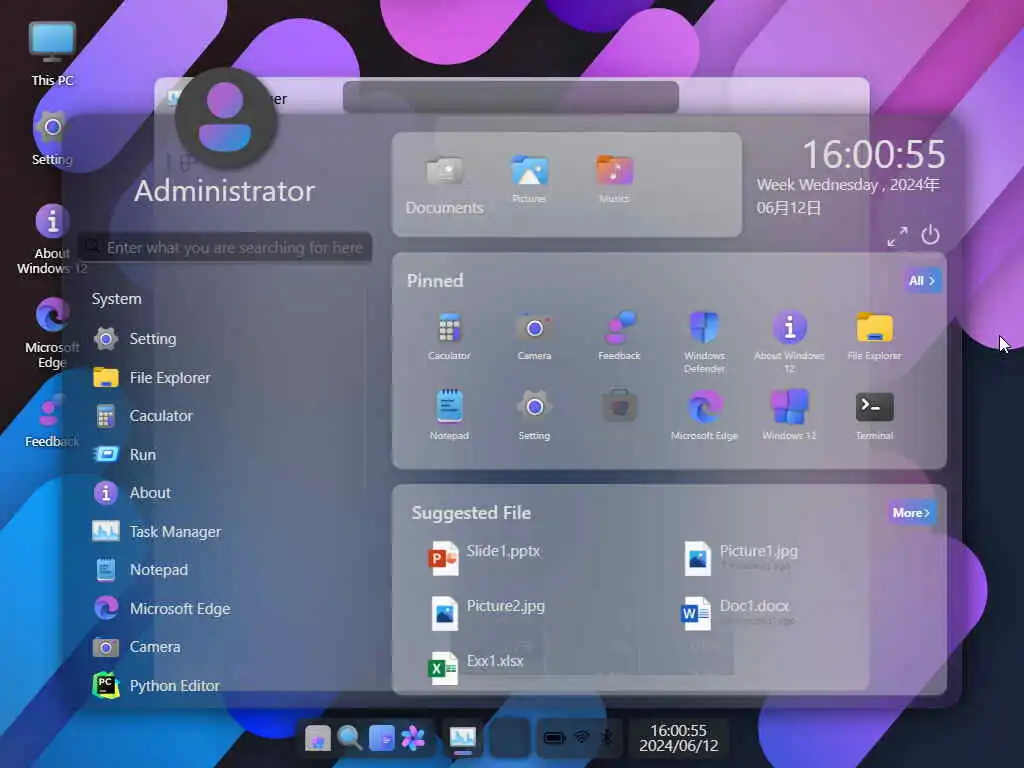1024x768 pixels.
Task: Open the taskbar clock showing 2024/06/12
Action: [x=679, y=738]
